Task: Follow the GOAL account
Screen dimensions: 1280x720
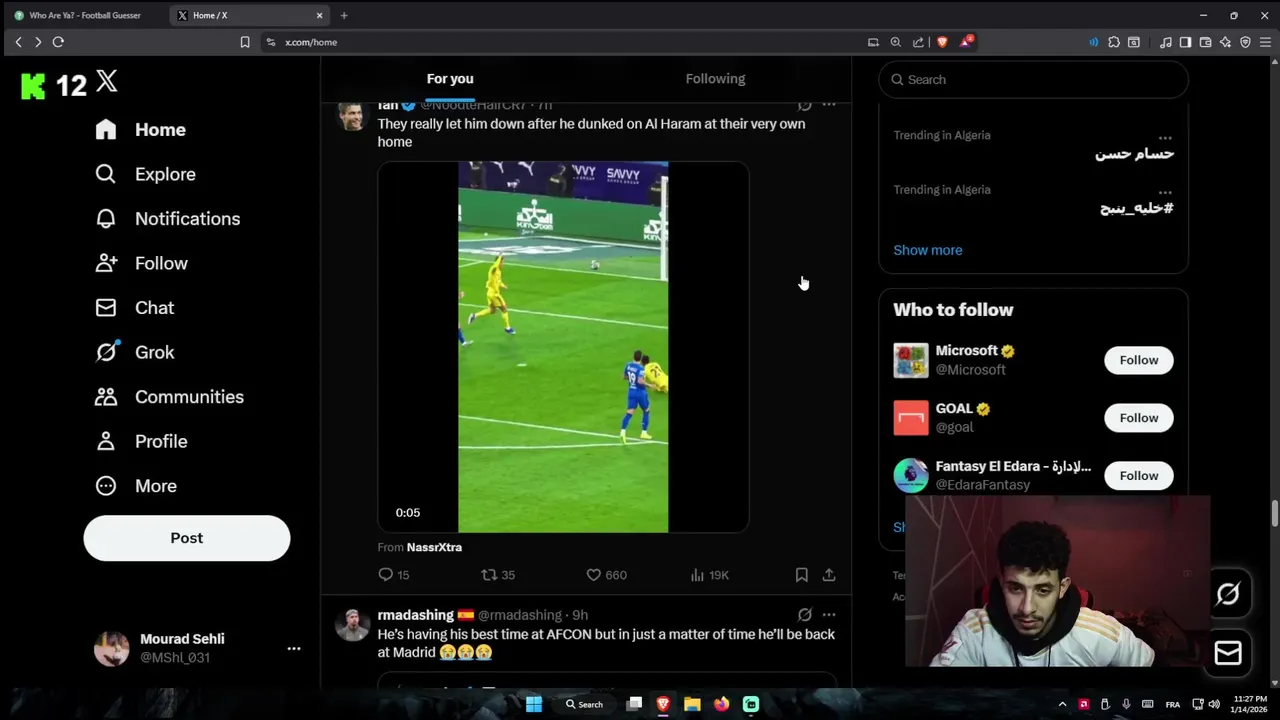Action: pos(1139,418)
